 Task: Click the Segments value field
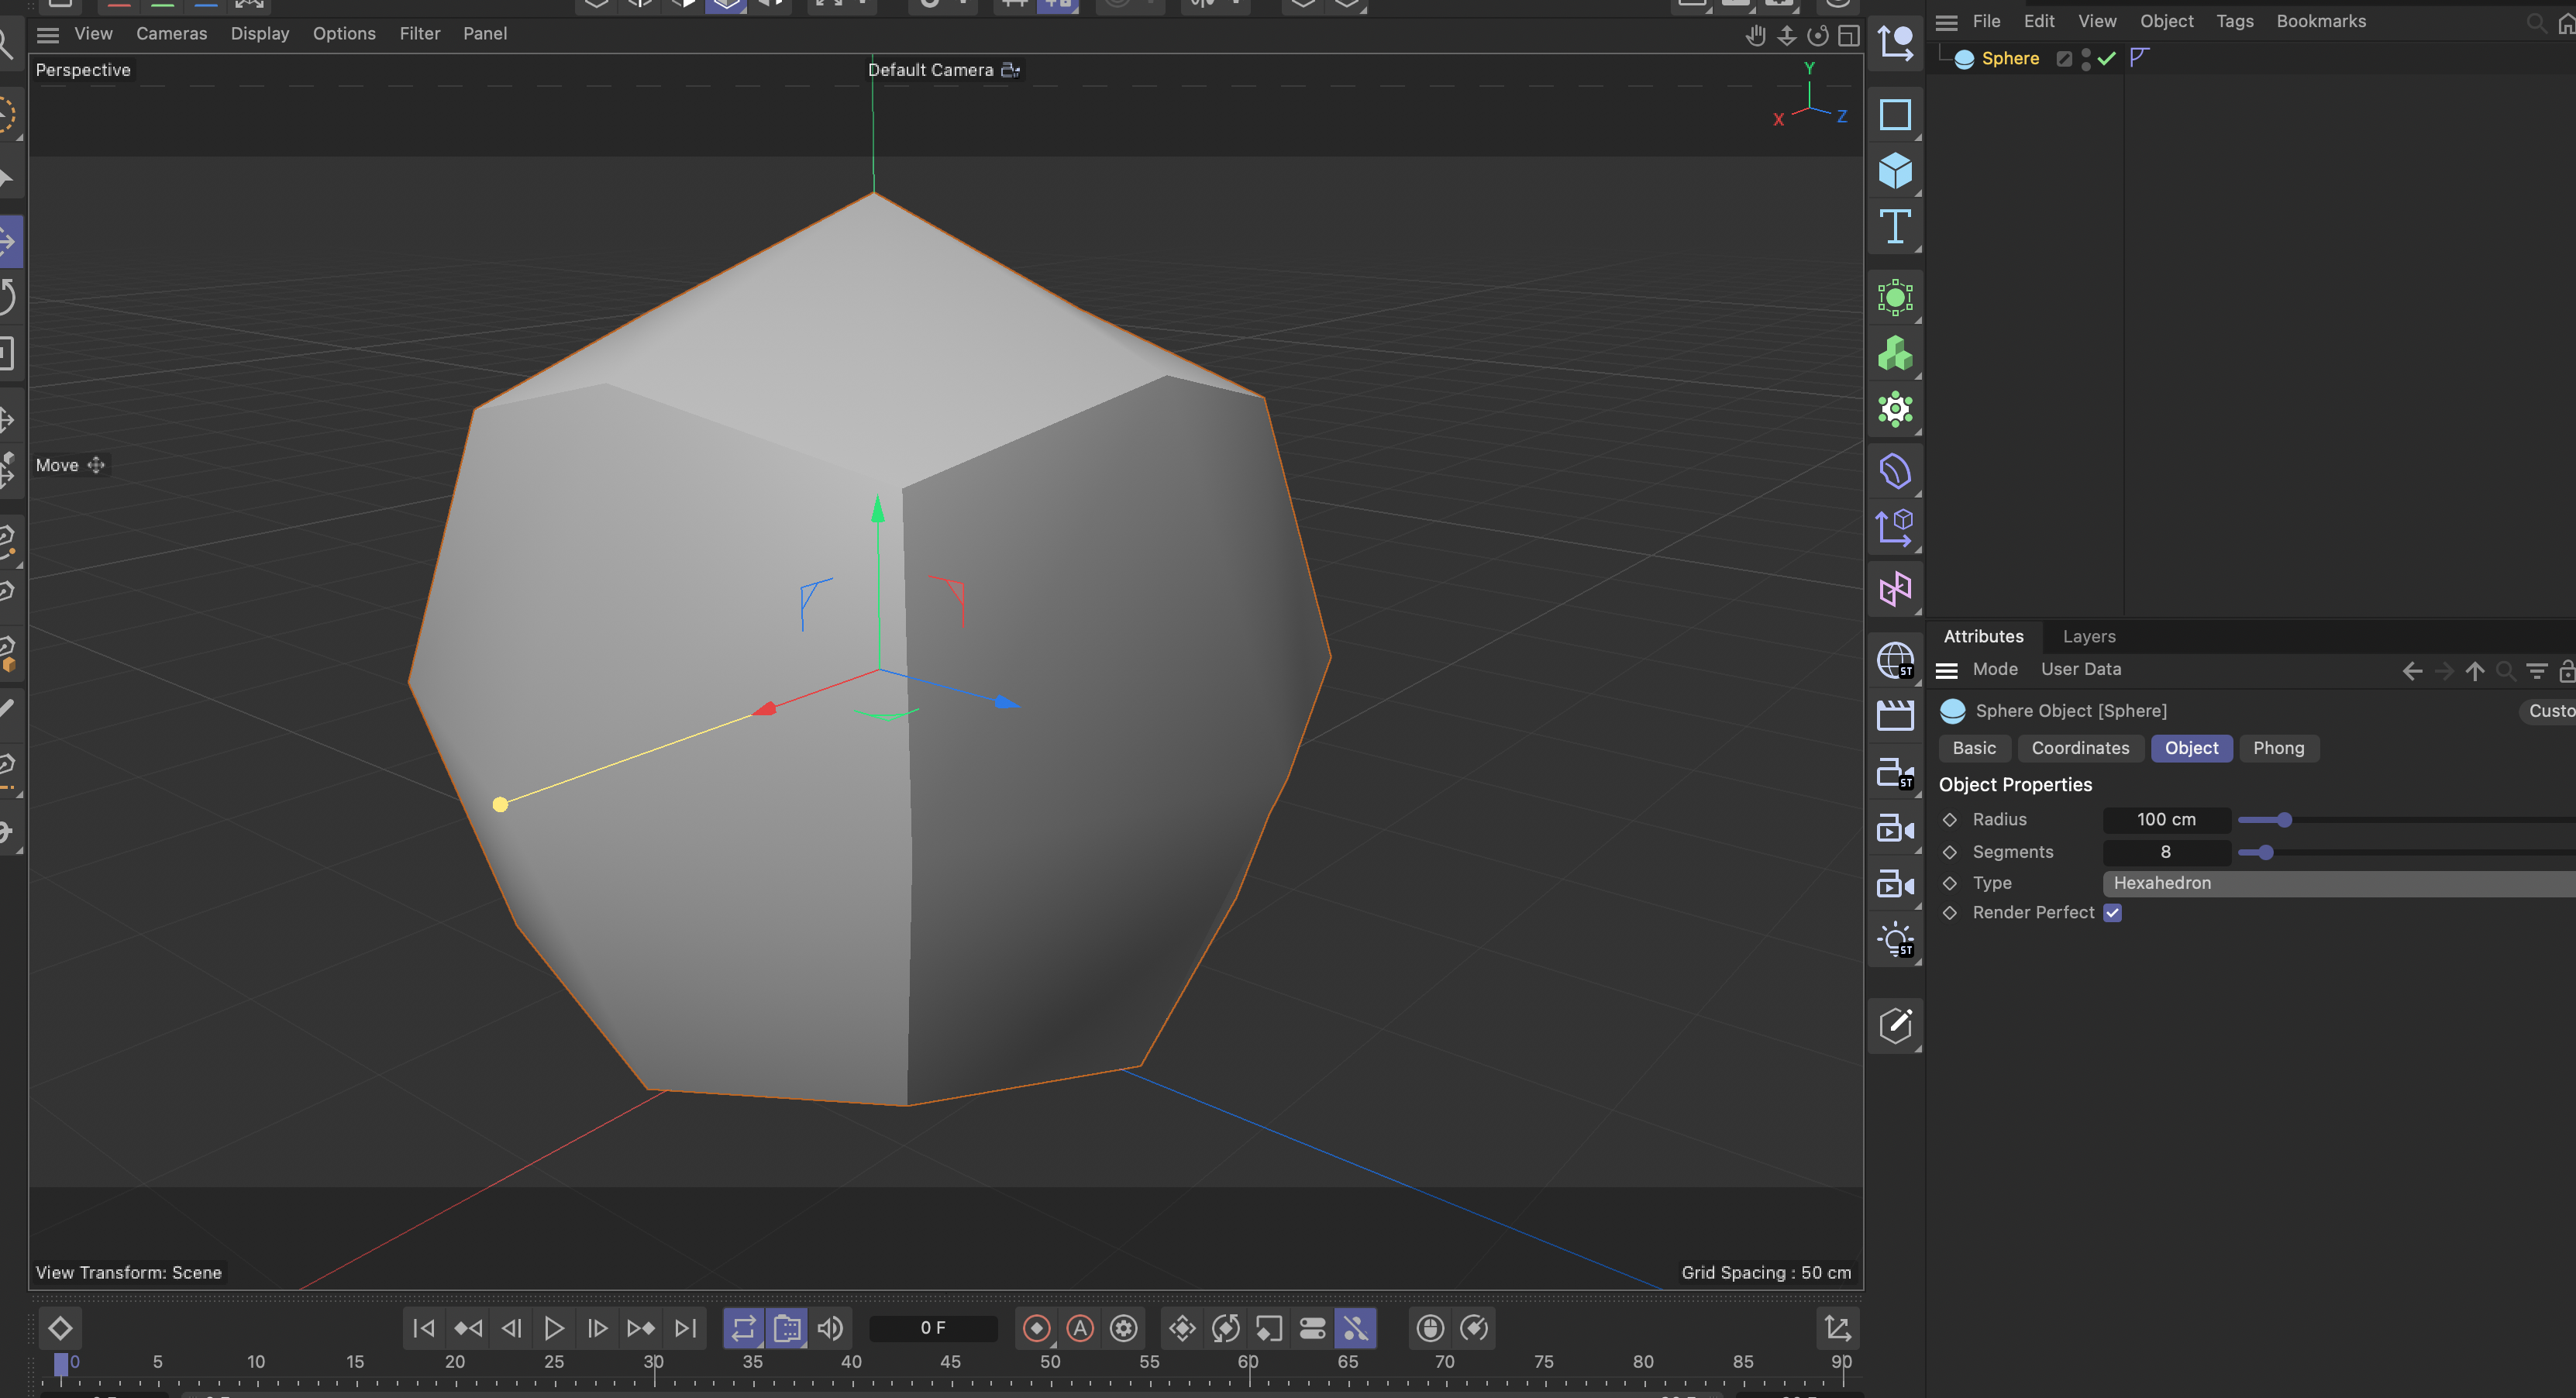tap(2165, 852)
